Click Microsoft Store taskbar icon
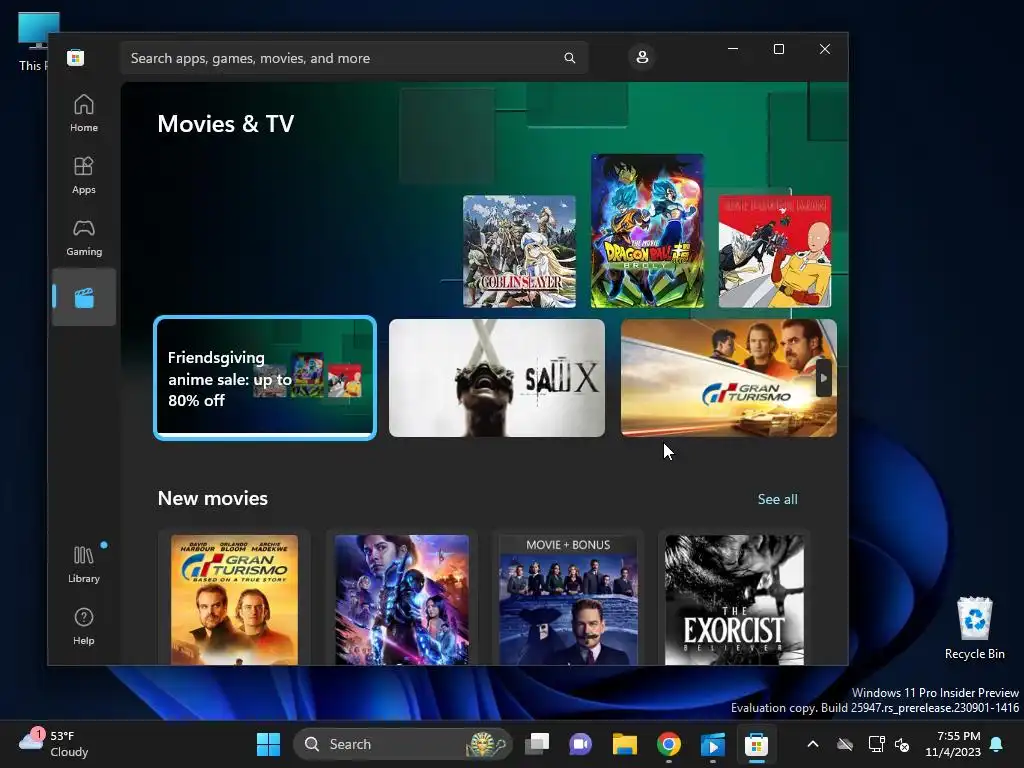 (756, 744)
